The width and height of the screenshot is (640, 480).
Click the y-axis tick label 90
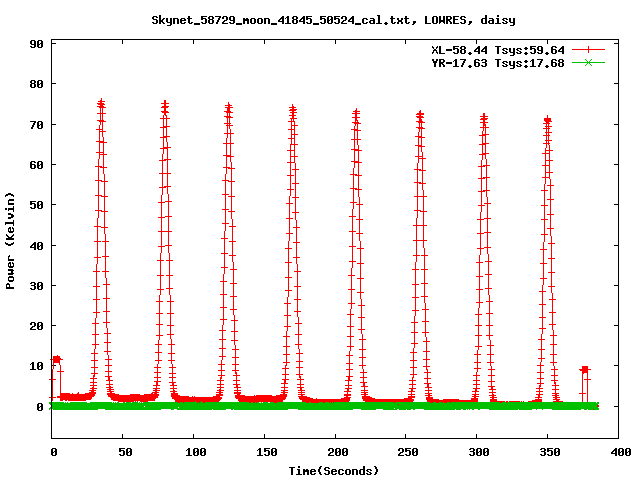tap(37, 44)
